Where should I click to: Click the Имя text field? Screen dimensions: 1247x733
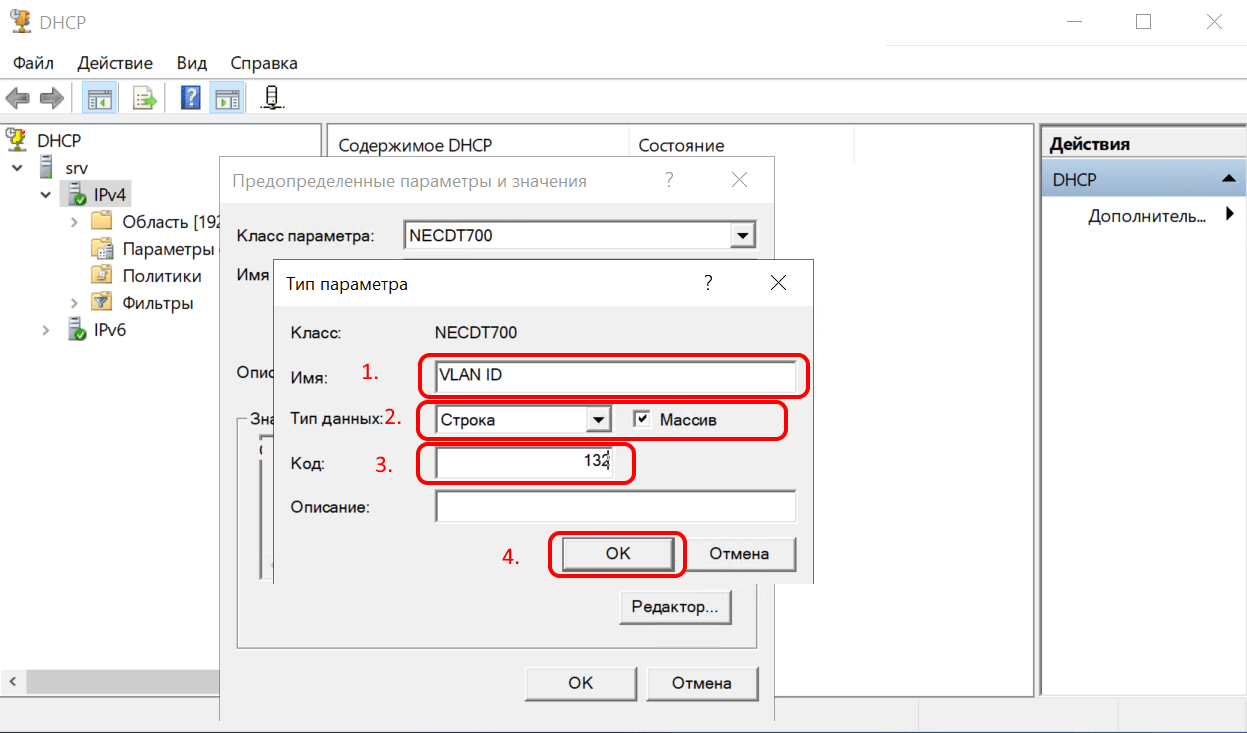(615, 377)
